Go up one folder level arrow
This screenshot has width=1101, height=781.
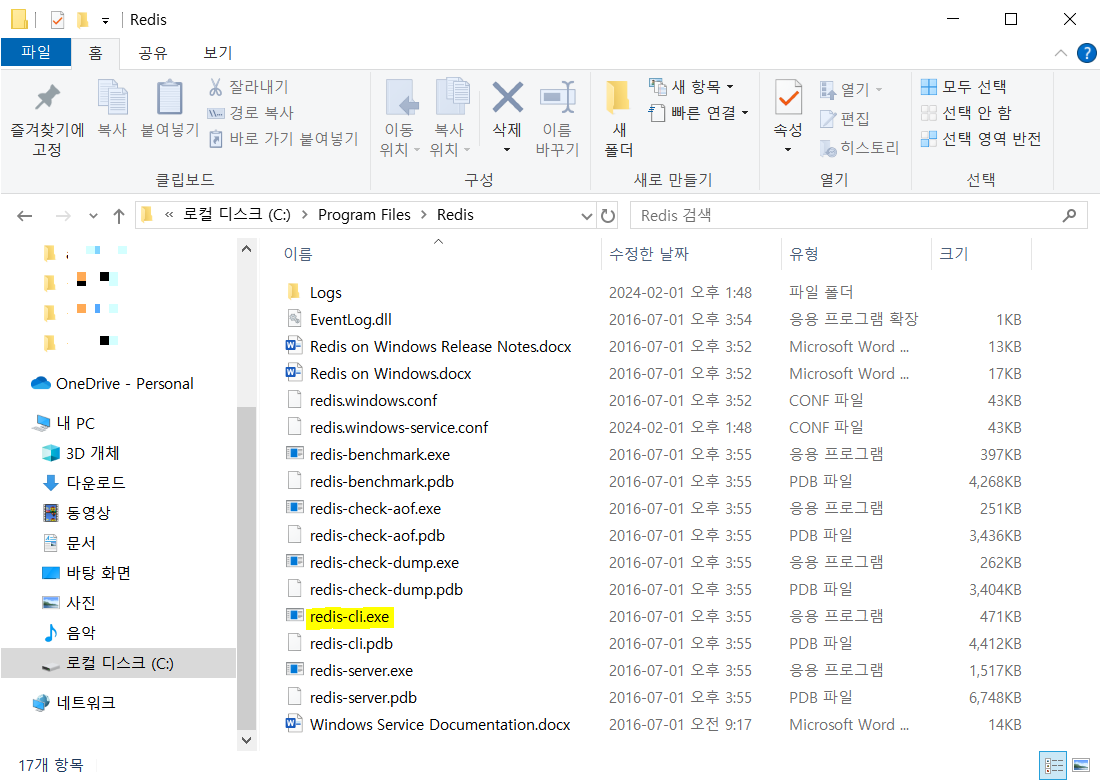coord(119,216)
